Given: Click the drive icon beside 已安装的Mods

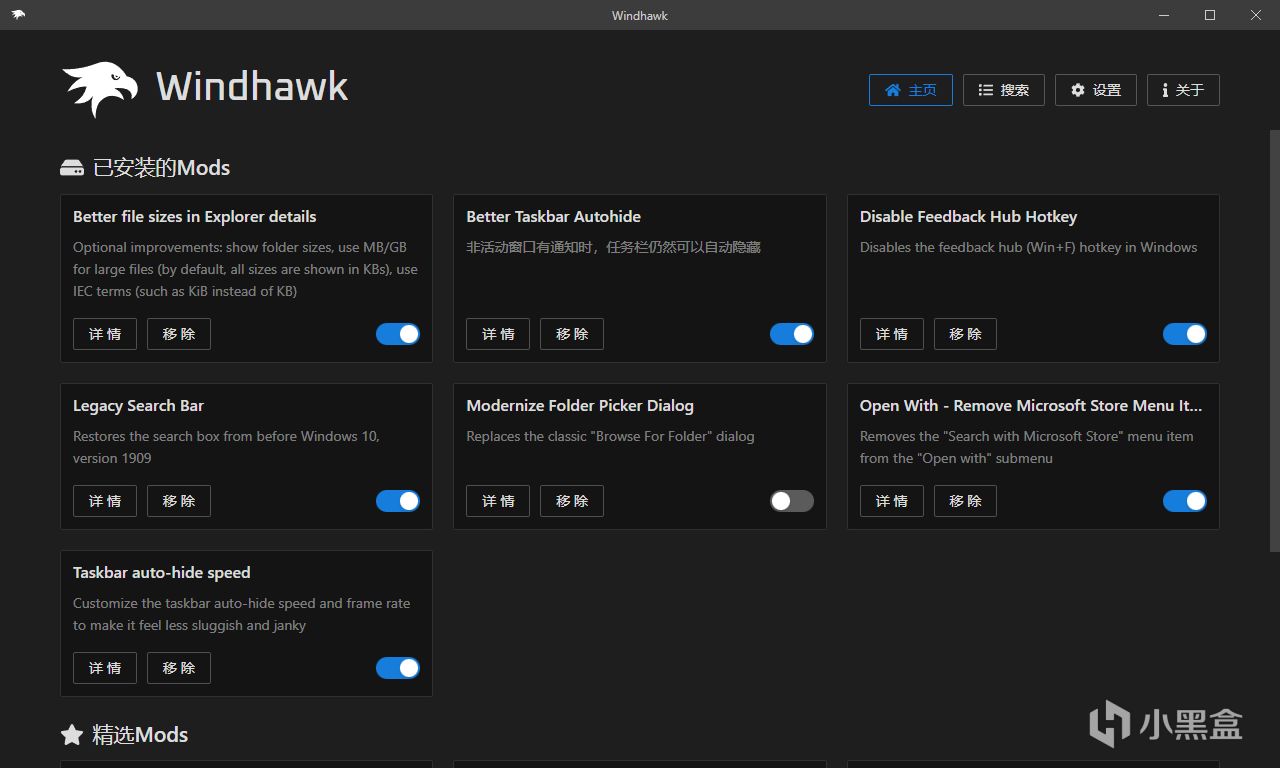Looking at the screenshot, I should pyautogui.click(x=72, y=168).
